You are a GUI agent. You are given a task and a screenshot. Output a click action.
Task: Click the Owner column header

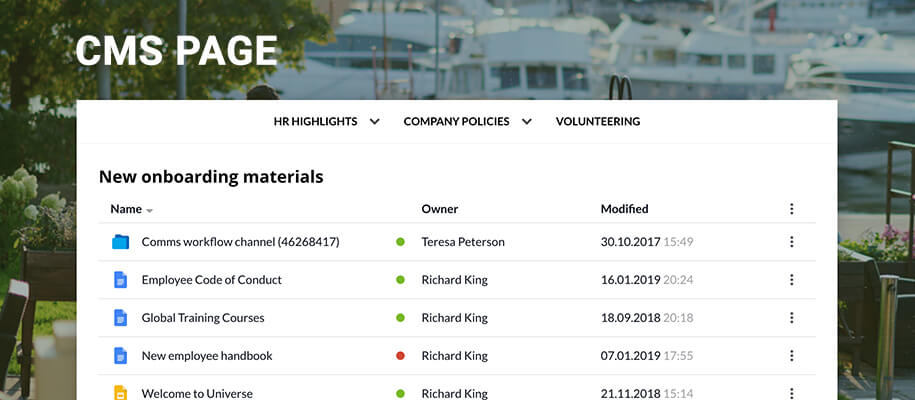[x=439, y=209]
